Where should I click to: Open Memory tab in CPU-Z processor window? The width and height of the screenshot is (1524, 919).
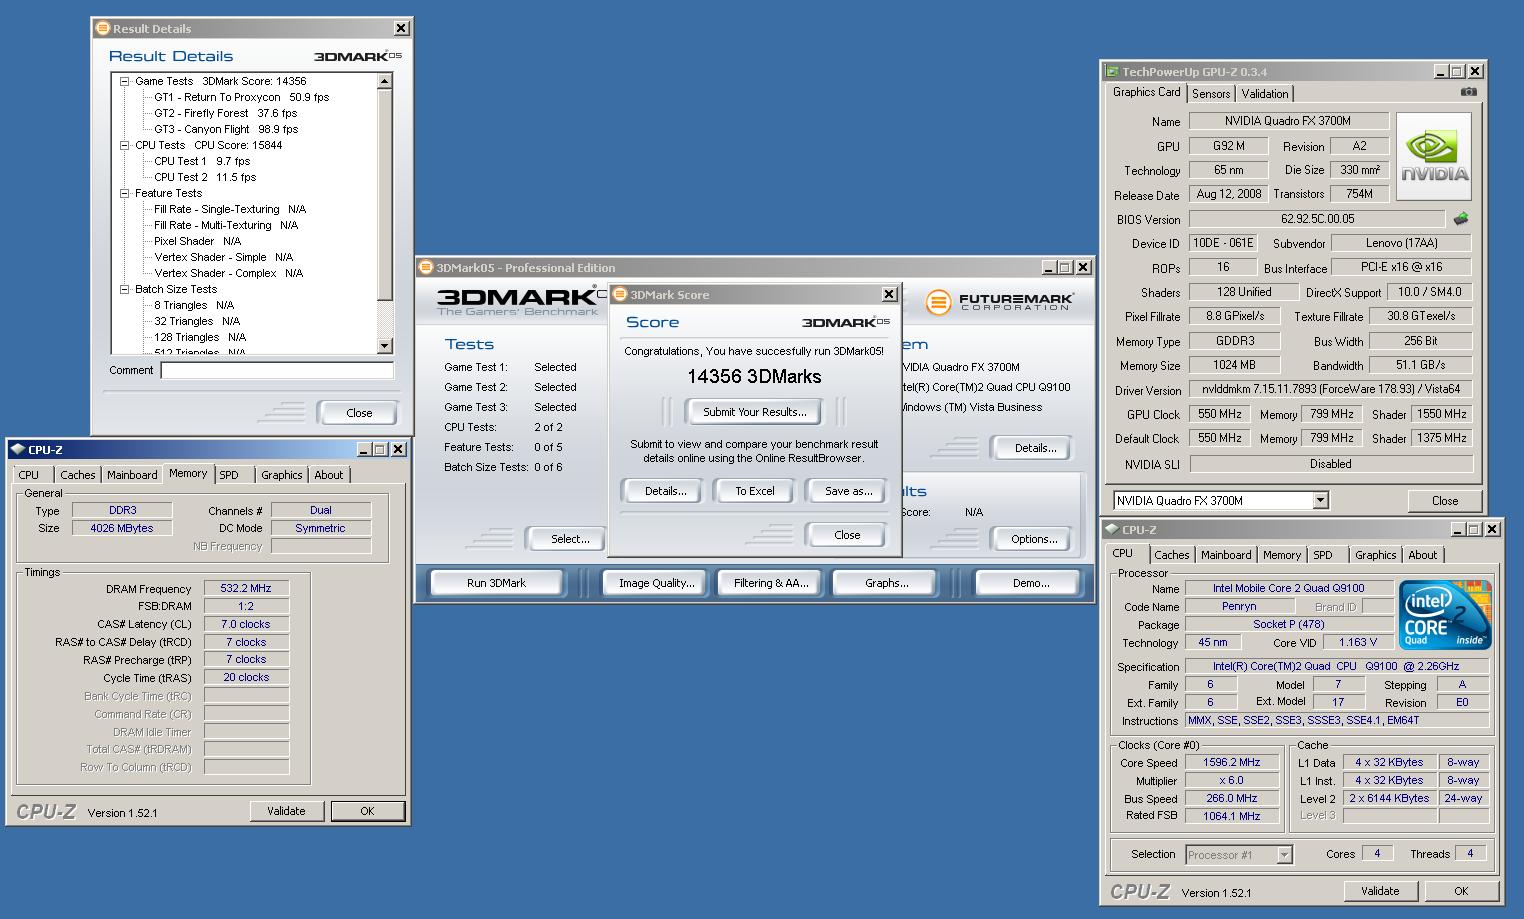[x=1281, y=555]
